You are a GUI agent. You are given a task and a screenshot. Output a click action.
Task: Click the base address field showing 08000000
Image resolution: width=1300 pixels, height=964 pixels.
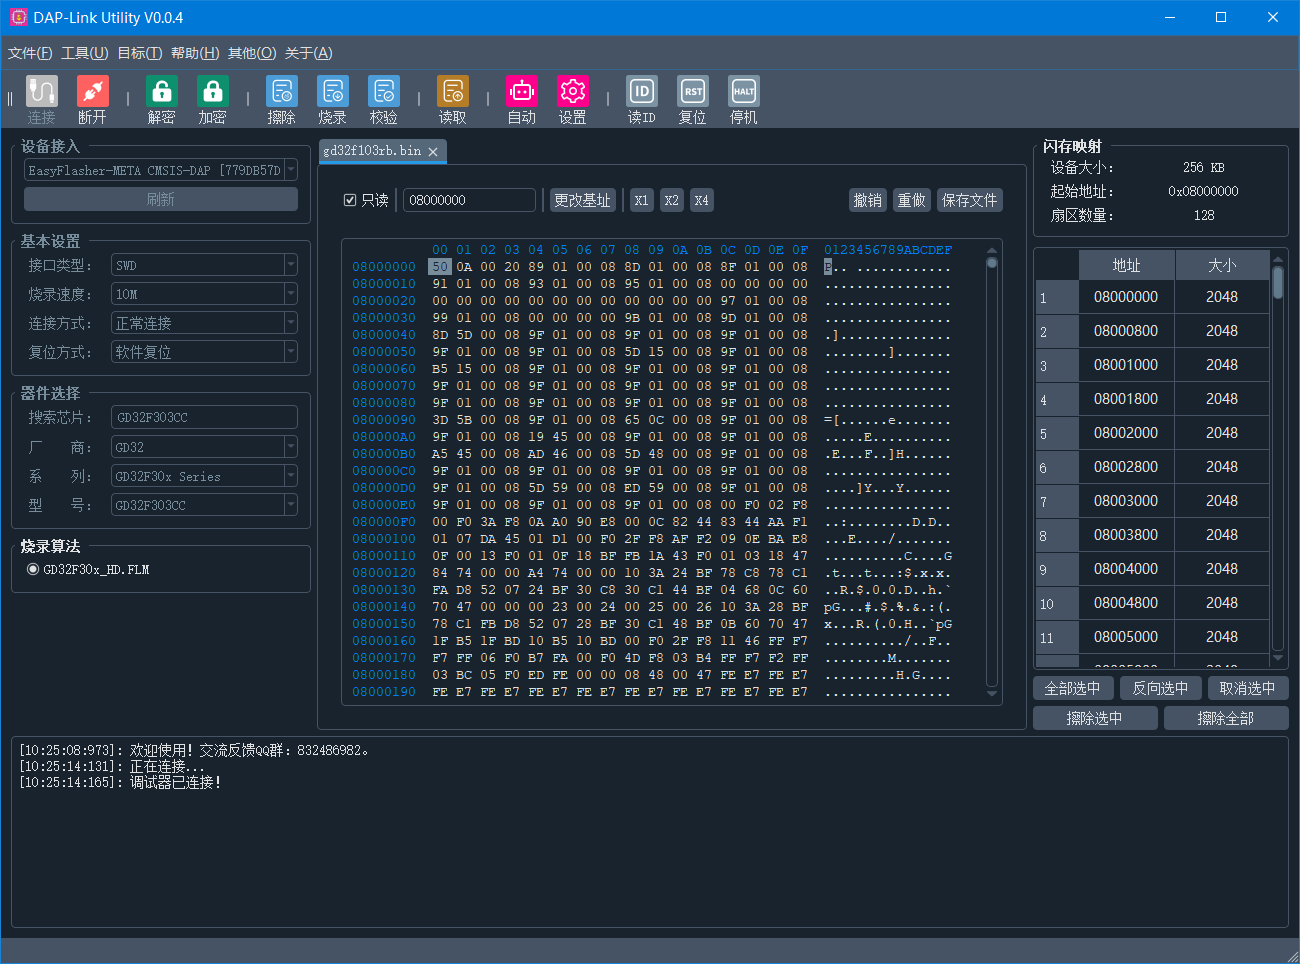click(469, 200)
